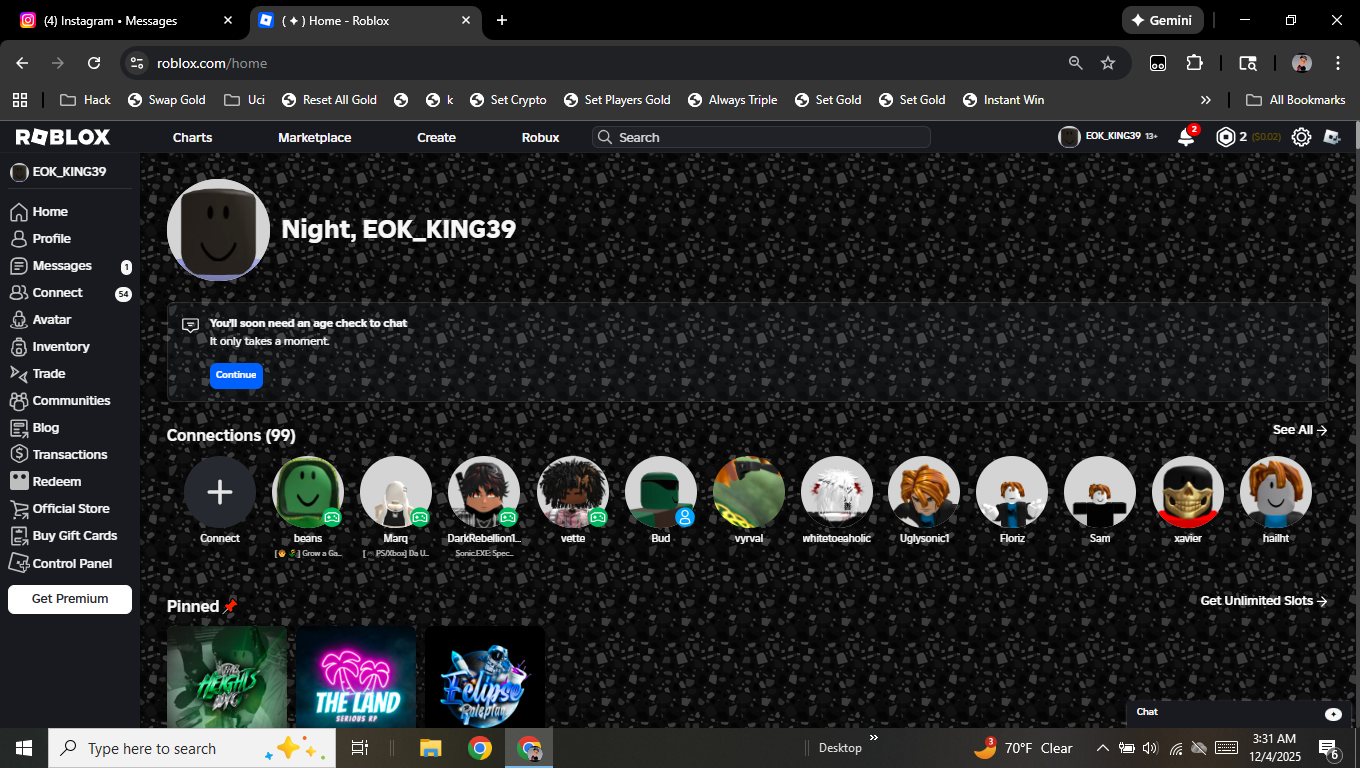The height and width of the screenshot is (768, 1360).
Task: Click the See All connections link
Action: (1300, 430)
